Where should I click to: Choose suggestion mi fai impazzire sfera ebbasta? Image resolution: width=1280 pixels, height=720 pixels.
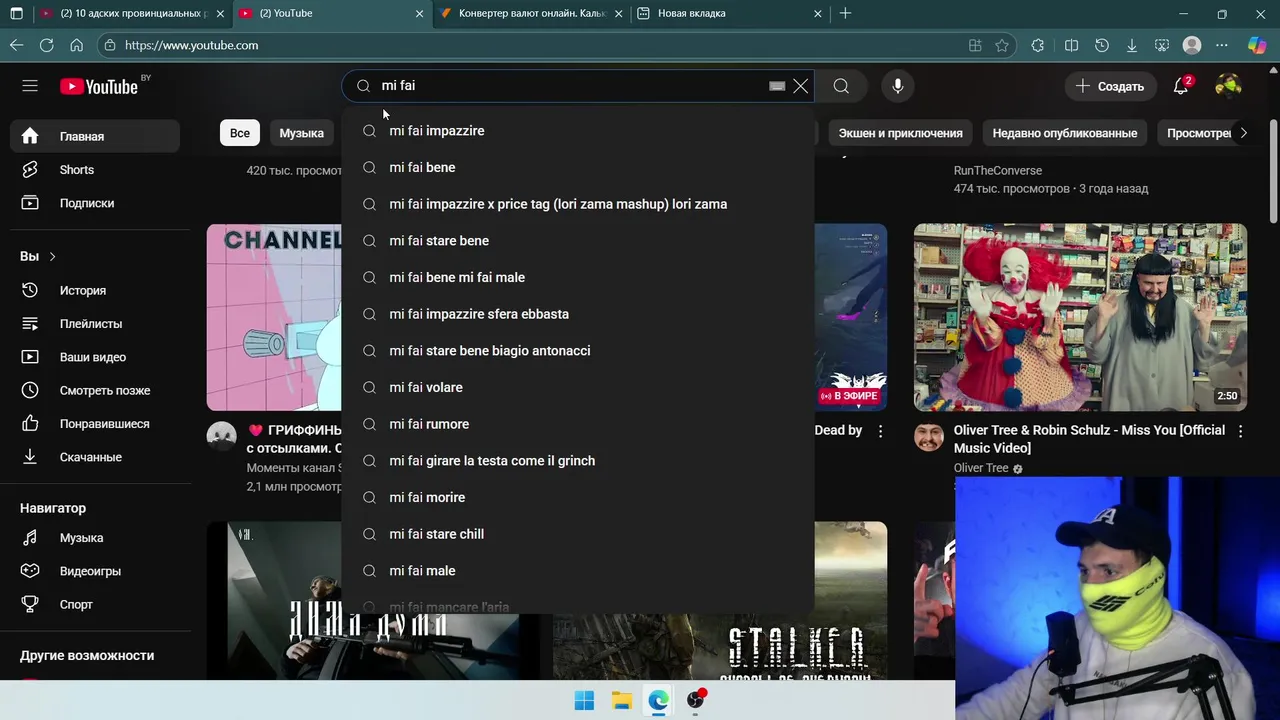tap(578, 314)
